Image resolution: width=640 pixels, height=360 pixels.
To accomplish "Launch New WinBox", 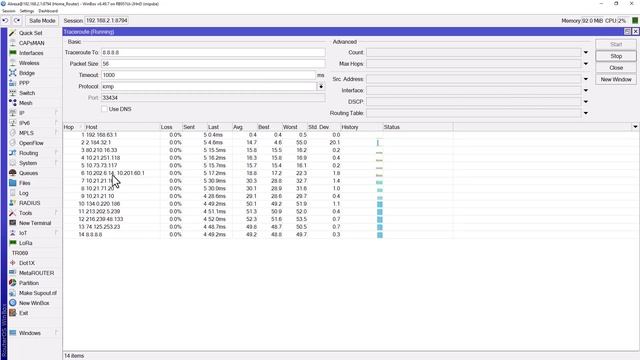I will click(34, 303).
